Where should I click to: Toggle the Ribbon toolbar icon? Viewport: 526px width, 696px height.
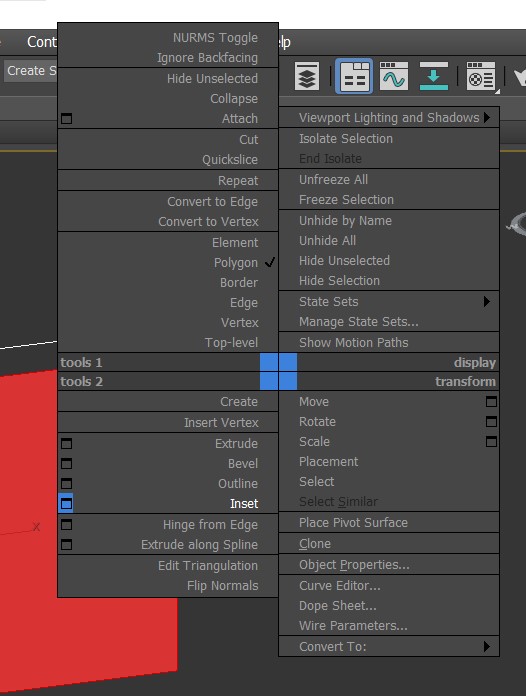(354, 76)
